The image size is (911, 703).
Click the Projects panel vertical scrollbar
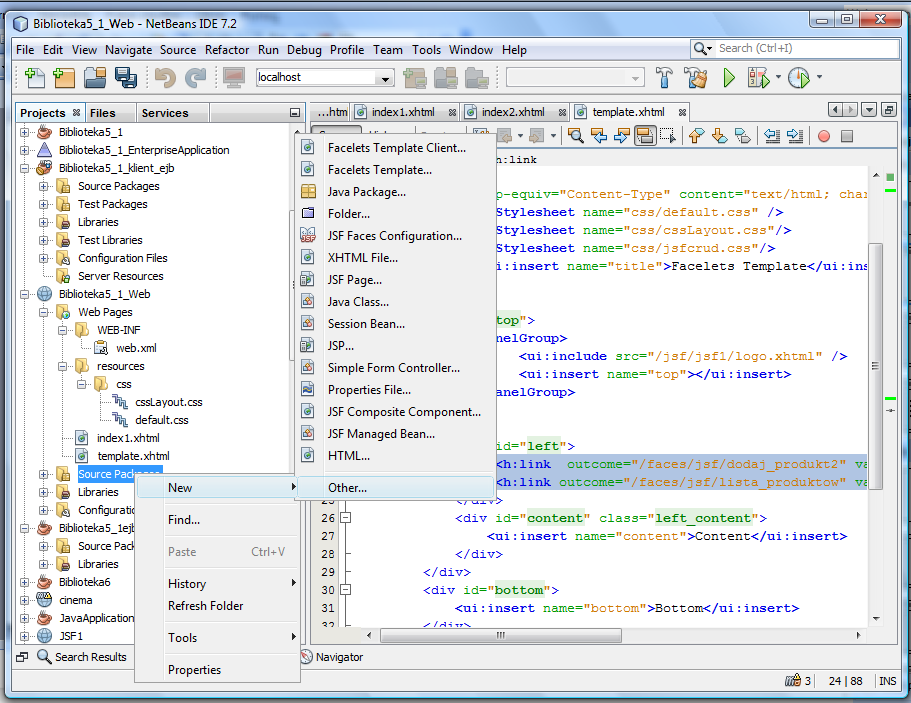(292, 285)
